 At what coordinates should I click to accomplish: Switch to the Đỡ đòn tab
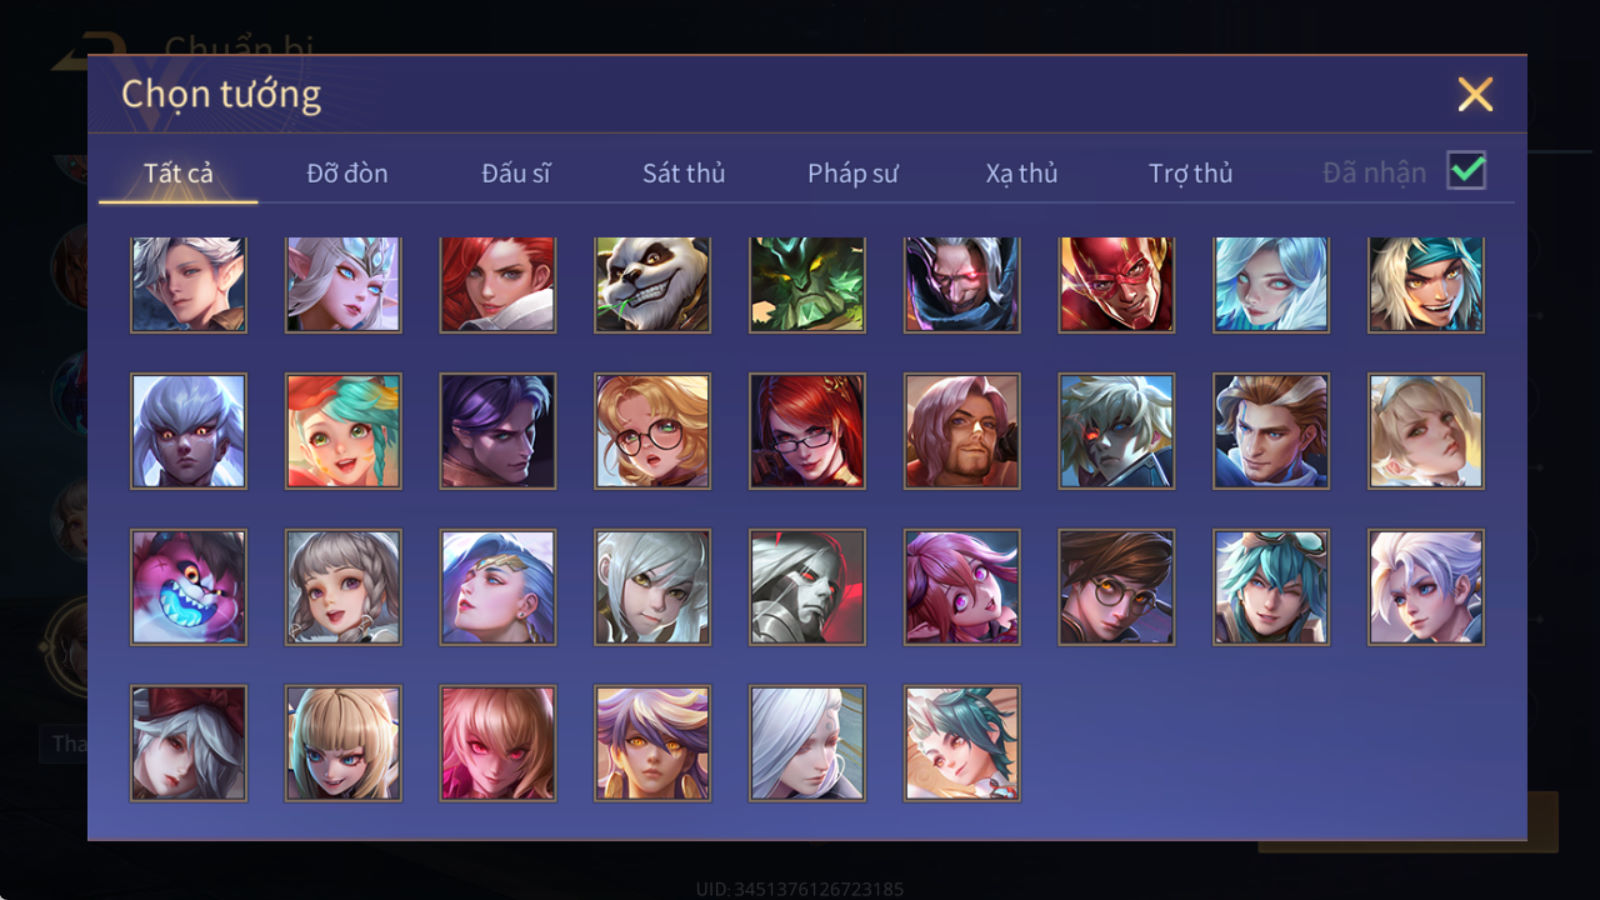click(x=347, y=173)
